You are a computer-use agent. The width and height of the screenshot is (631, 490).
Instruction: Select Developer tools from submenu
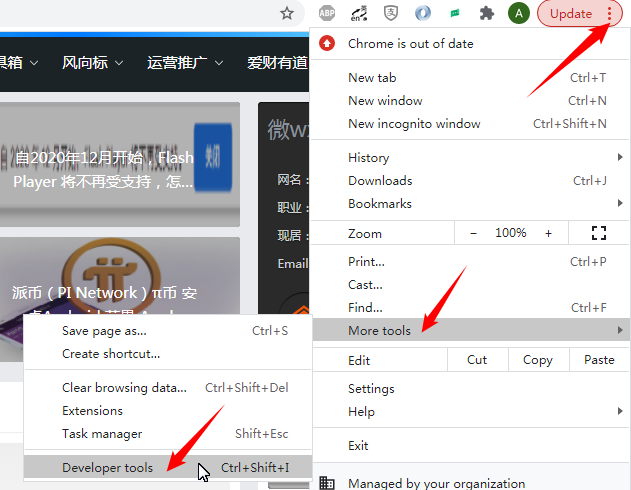[108, 467]
